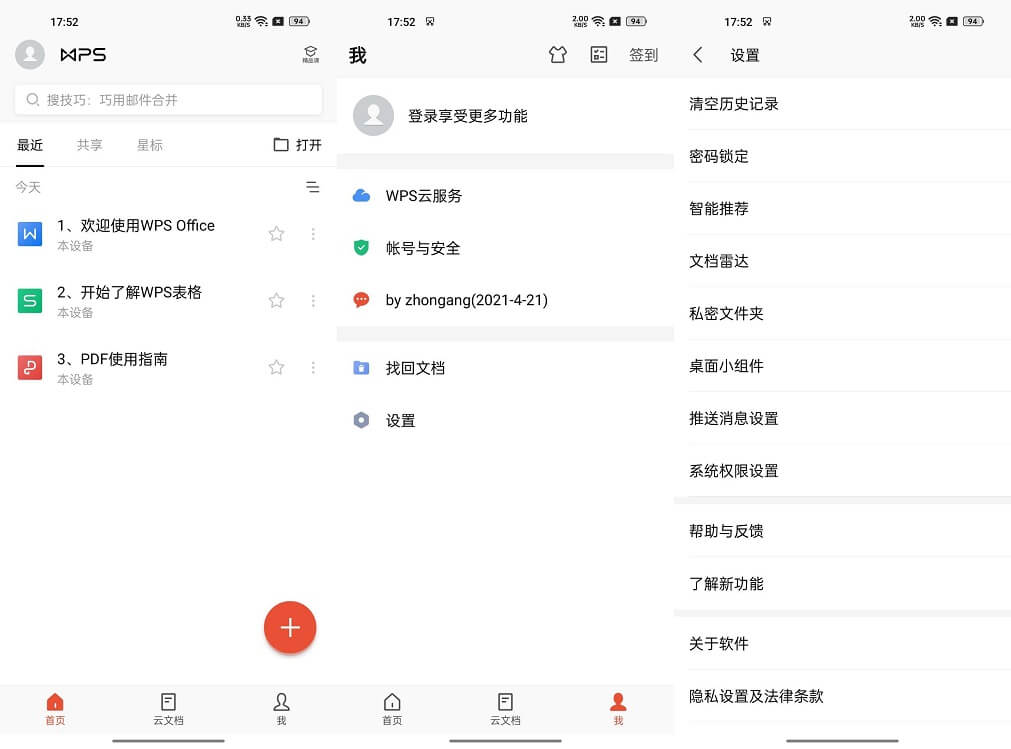Open 了解新功能
Image resolution: width=1011 pixels, height=749 pixels.
843,584
